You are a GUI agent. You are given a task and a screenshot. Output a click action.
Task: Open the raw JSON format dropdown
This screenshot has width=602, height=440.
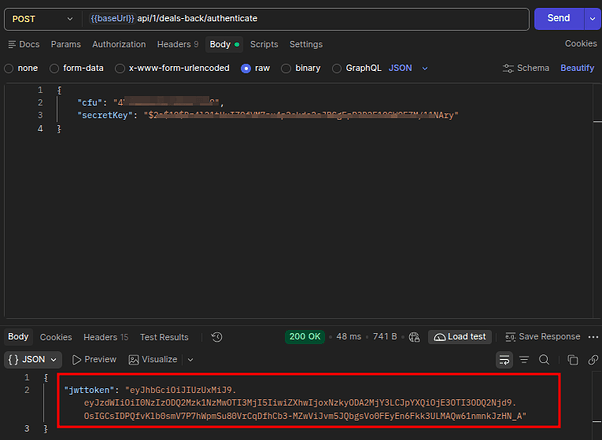coord(408,68)
